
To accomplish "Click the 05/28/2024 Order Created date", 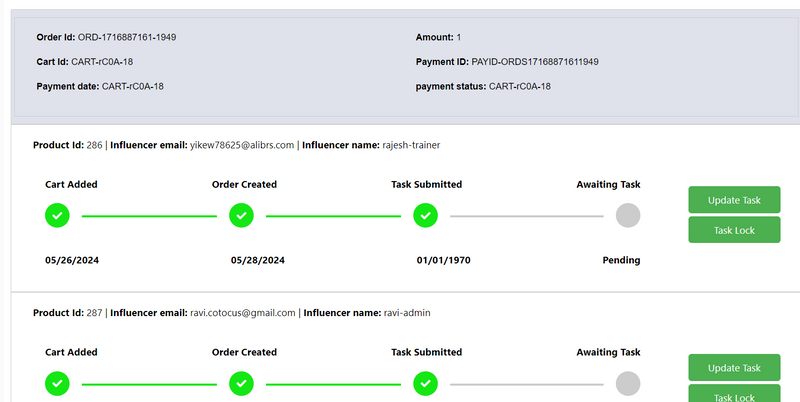I will pos(258,260).
